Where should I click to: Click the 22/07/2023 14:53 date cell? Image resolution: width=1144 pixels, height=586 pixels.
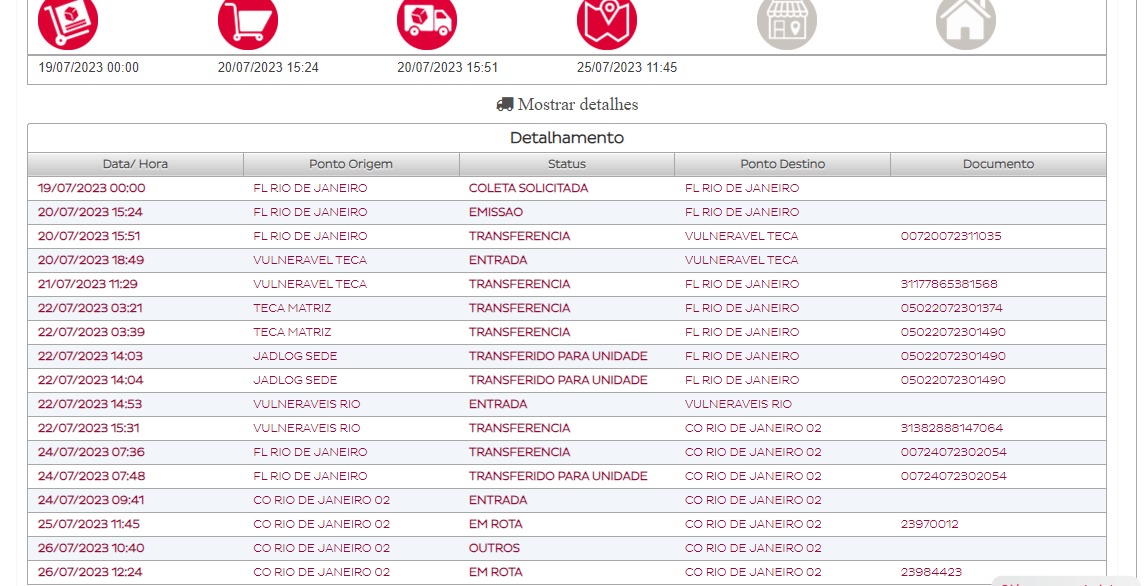pyautogui.click(x=90, y=405)
